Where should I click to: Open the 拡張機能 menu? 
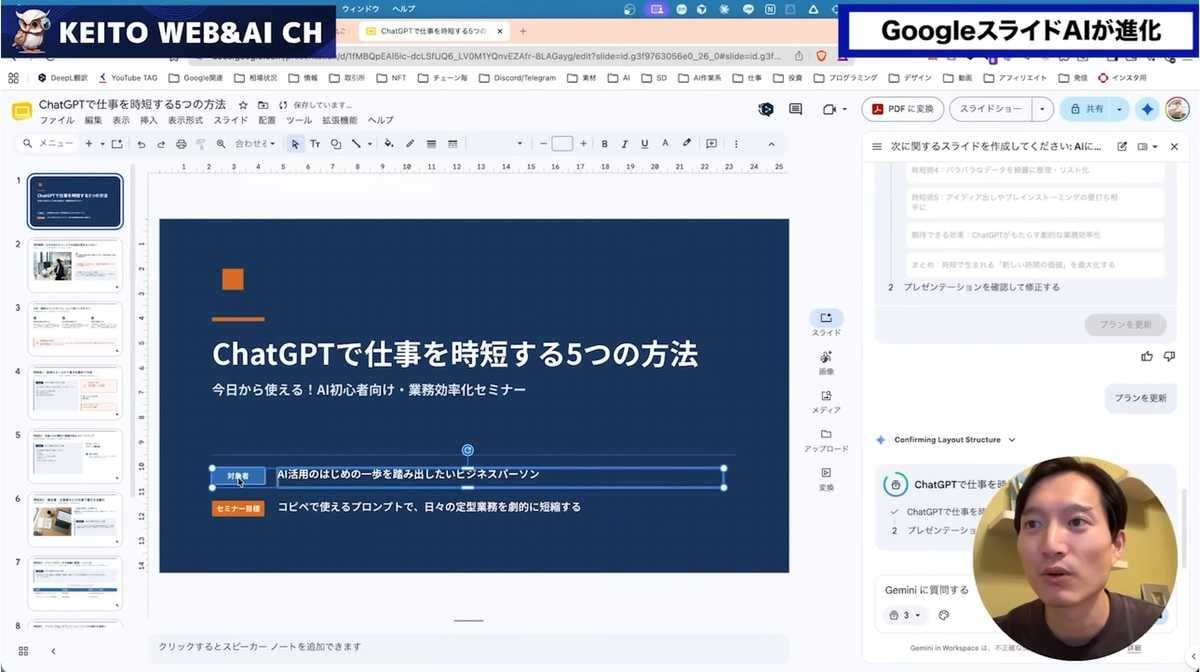click(x=339, y=120)
